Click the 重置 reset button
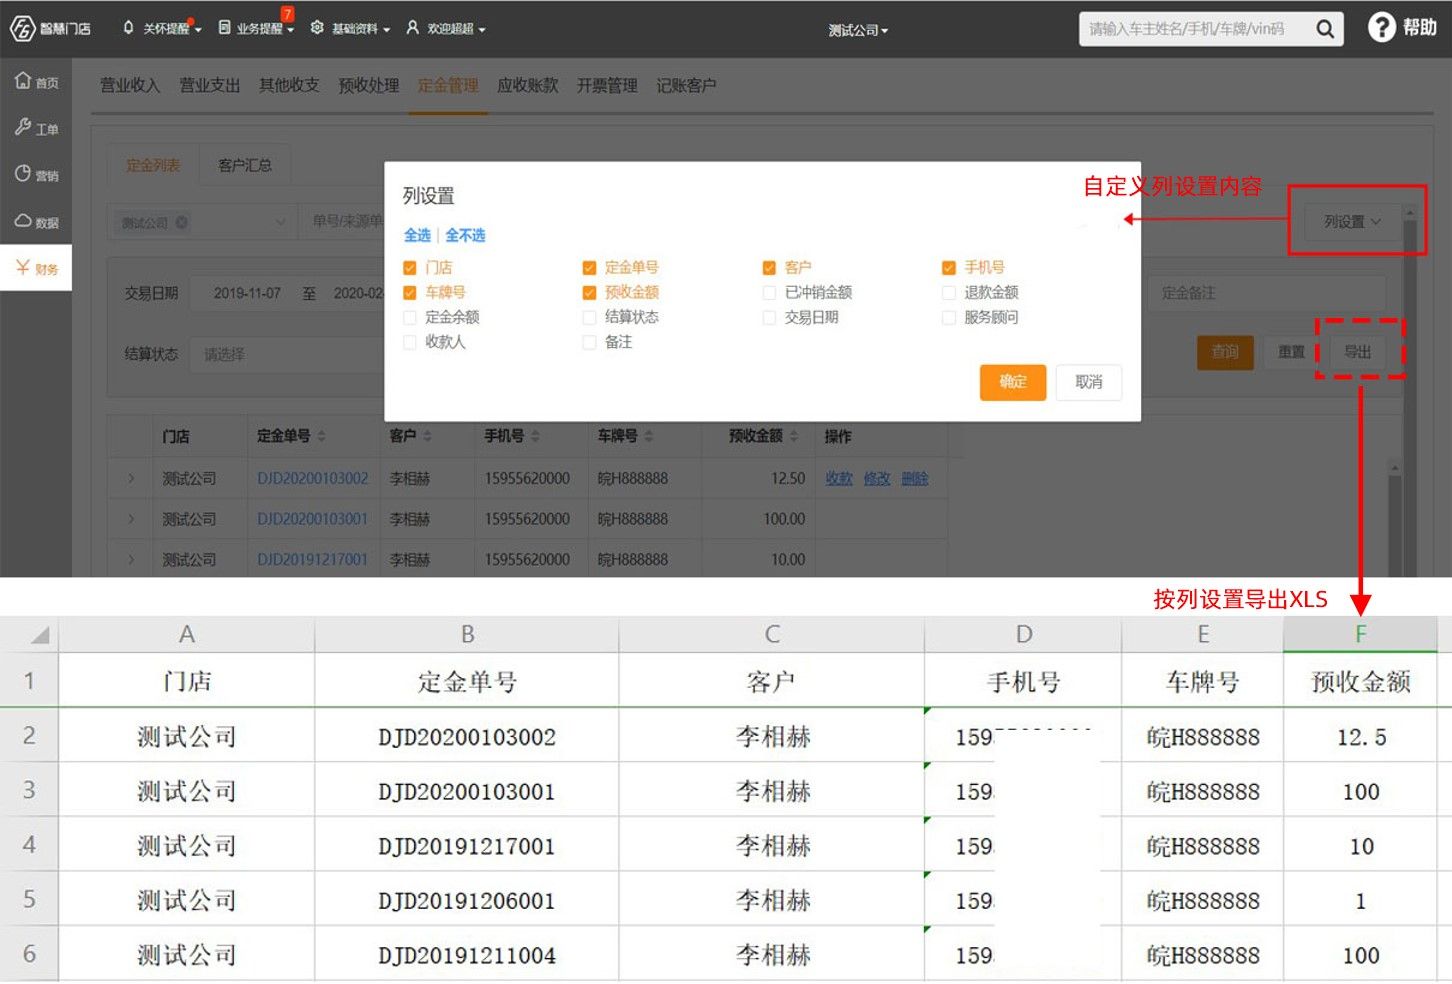Viewport: 1452px width, 984px height. coord(1292,352)
